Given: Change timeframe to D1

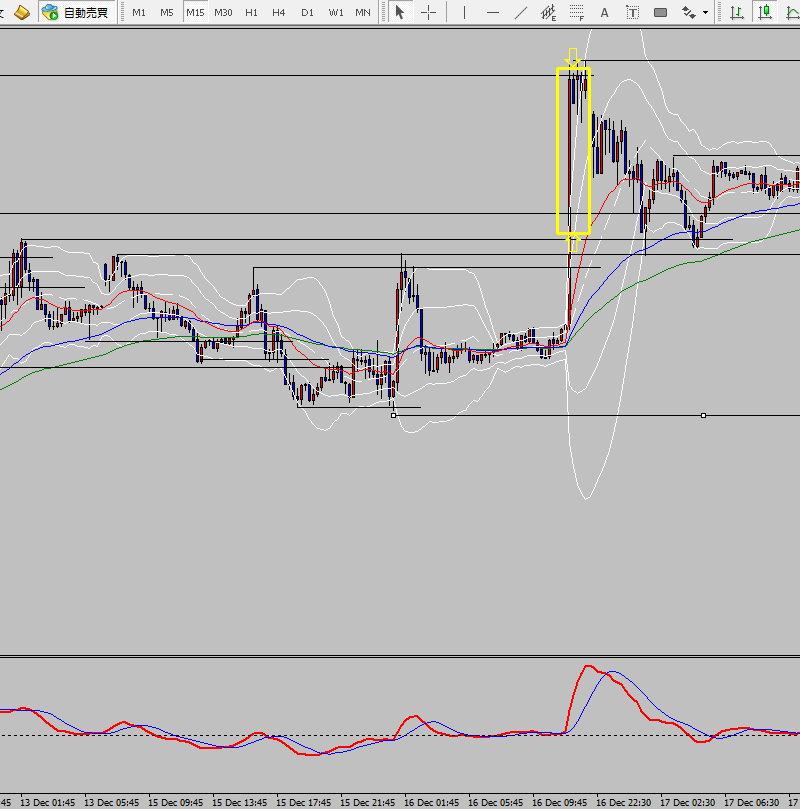Looking at the screenshot, I should coord(308,12).
